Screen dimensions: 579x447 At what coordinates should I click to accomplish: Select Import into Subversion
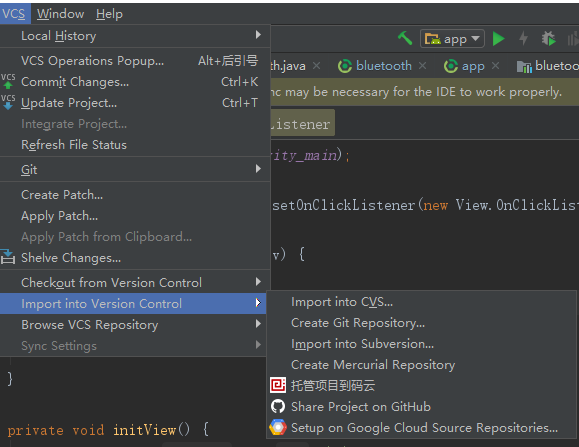pyautogui.click(x=421, y=344)
